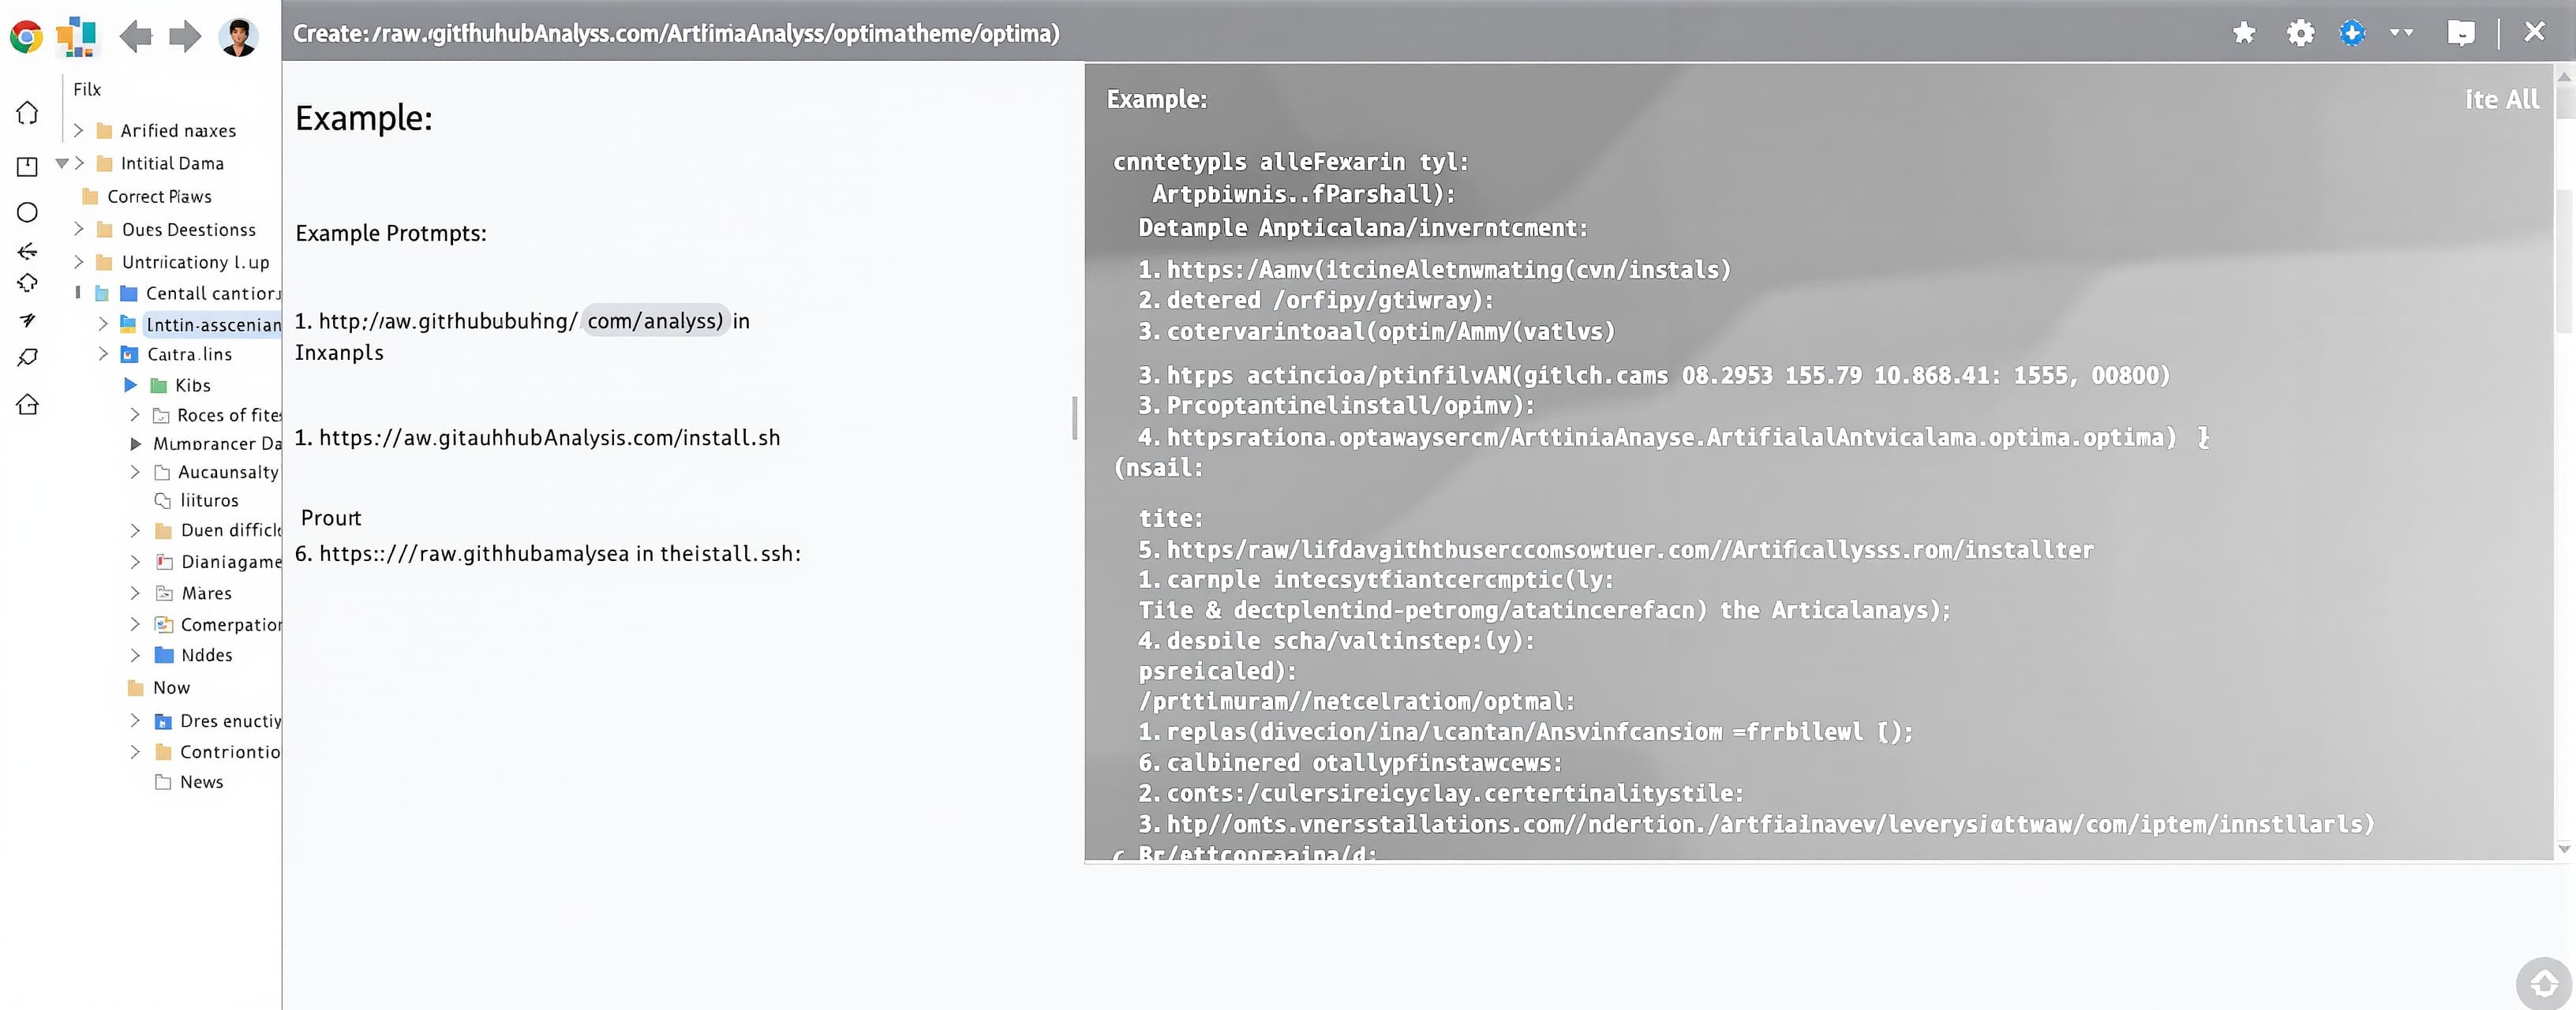
Task: Go back with the left arrow icon
Action: 136,37
